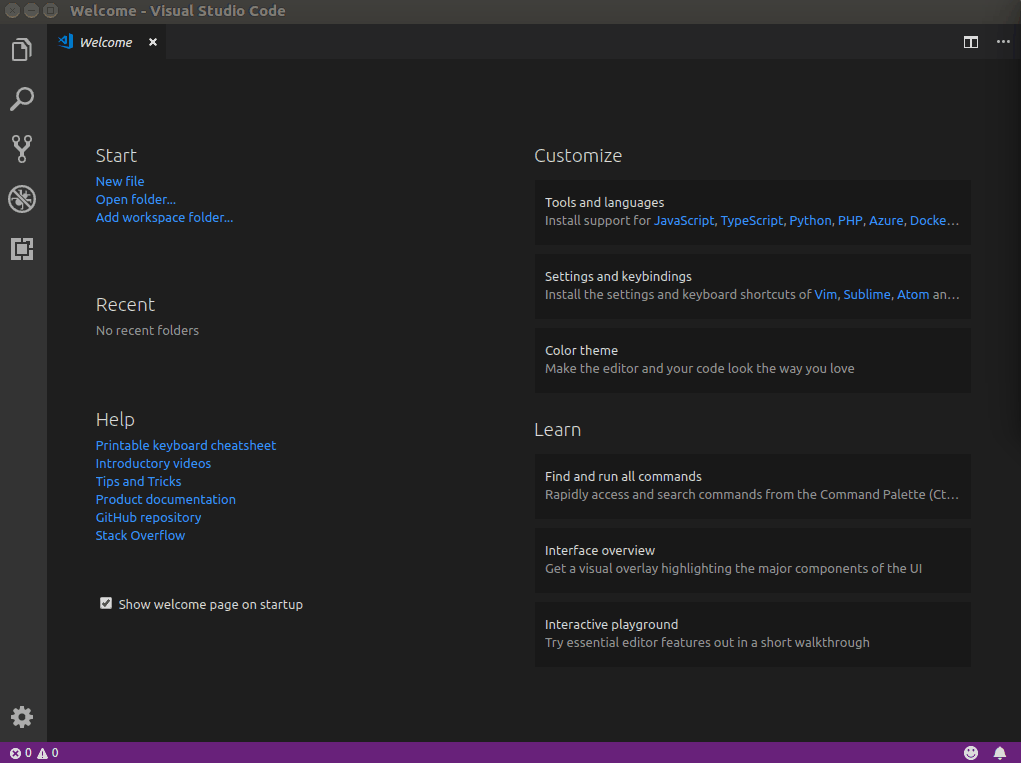Click the notifications bell icon
The width and height of the screenshot is (1021, 763).
999,752
